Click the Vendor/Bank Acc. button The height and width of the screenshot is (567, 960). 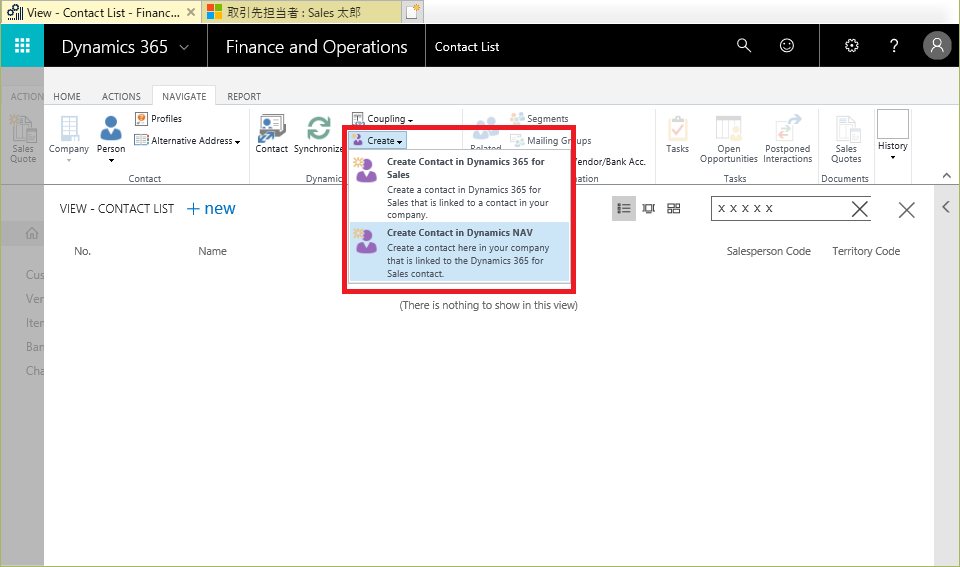pyautogui.click(x=610, y=162)
